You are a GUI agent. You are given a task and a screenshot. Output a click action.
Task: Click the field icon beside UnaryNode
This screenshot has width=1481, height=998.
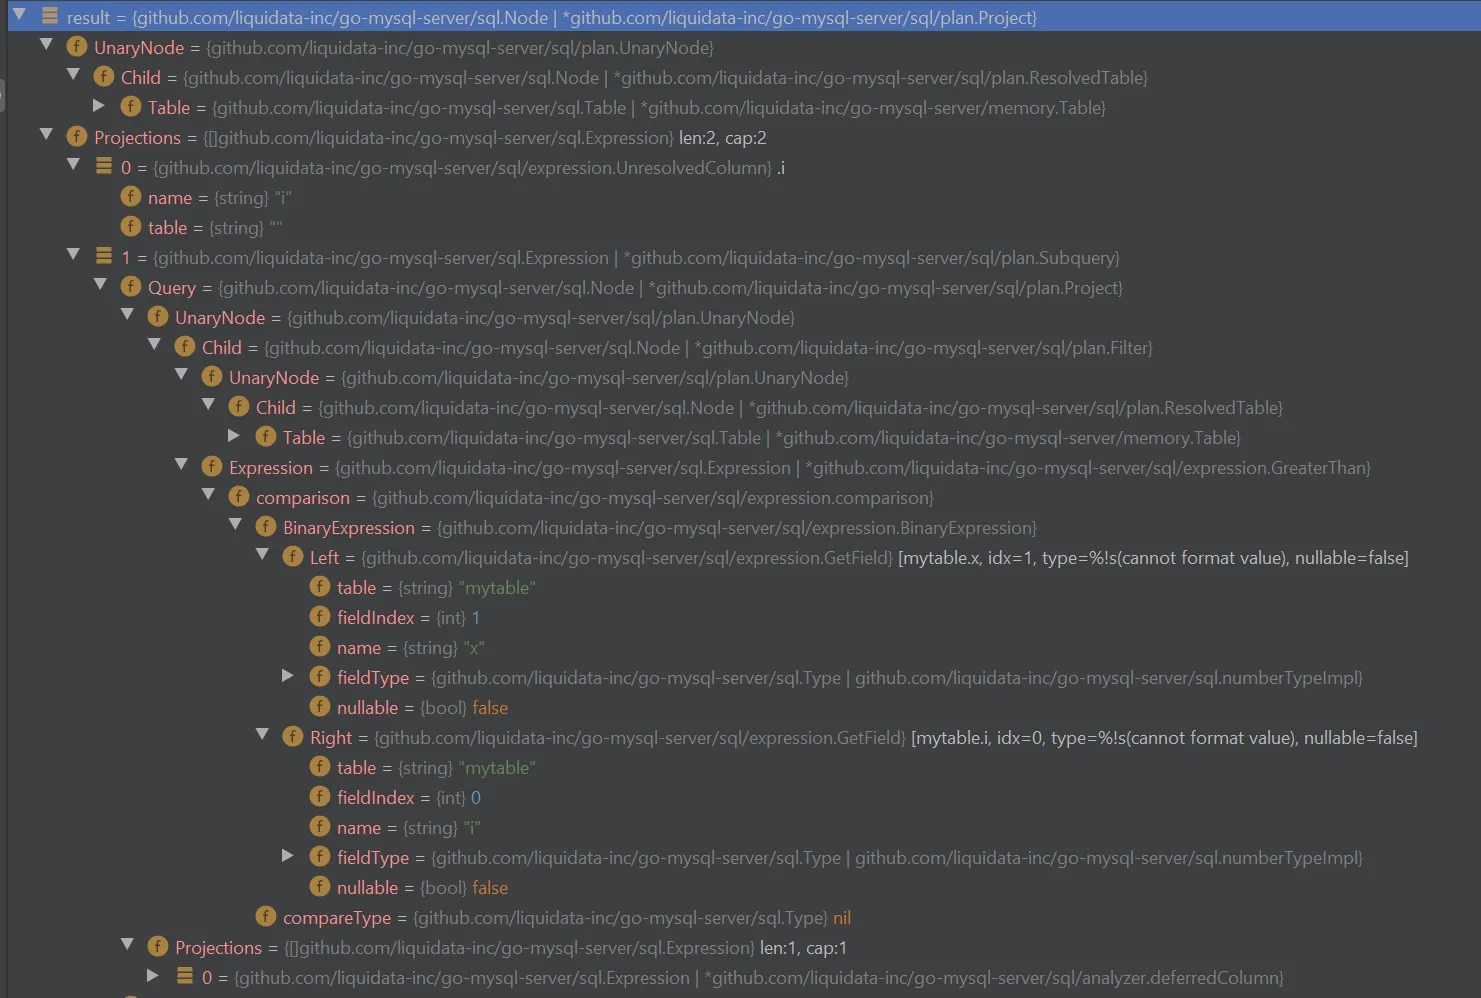click(77, 47)
